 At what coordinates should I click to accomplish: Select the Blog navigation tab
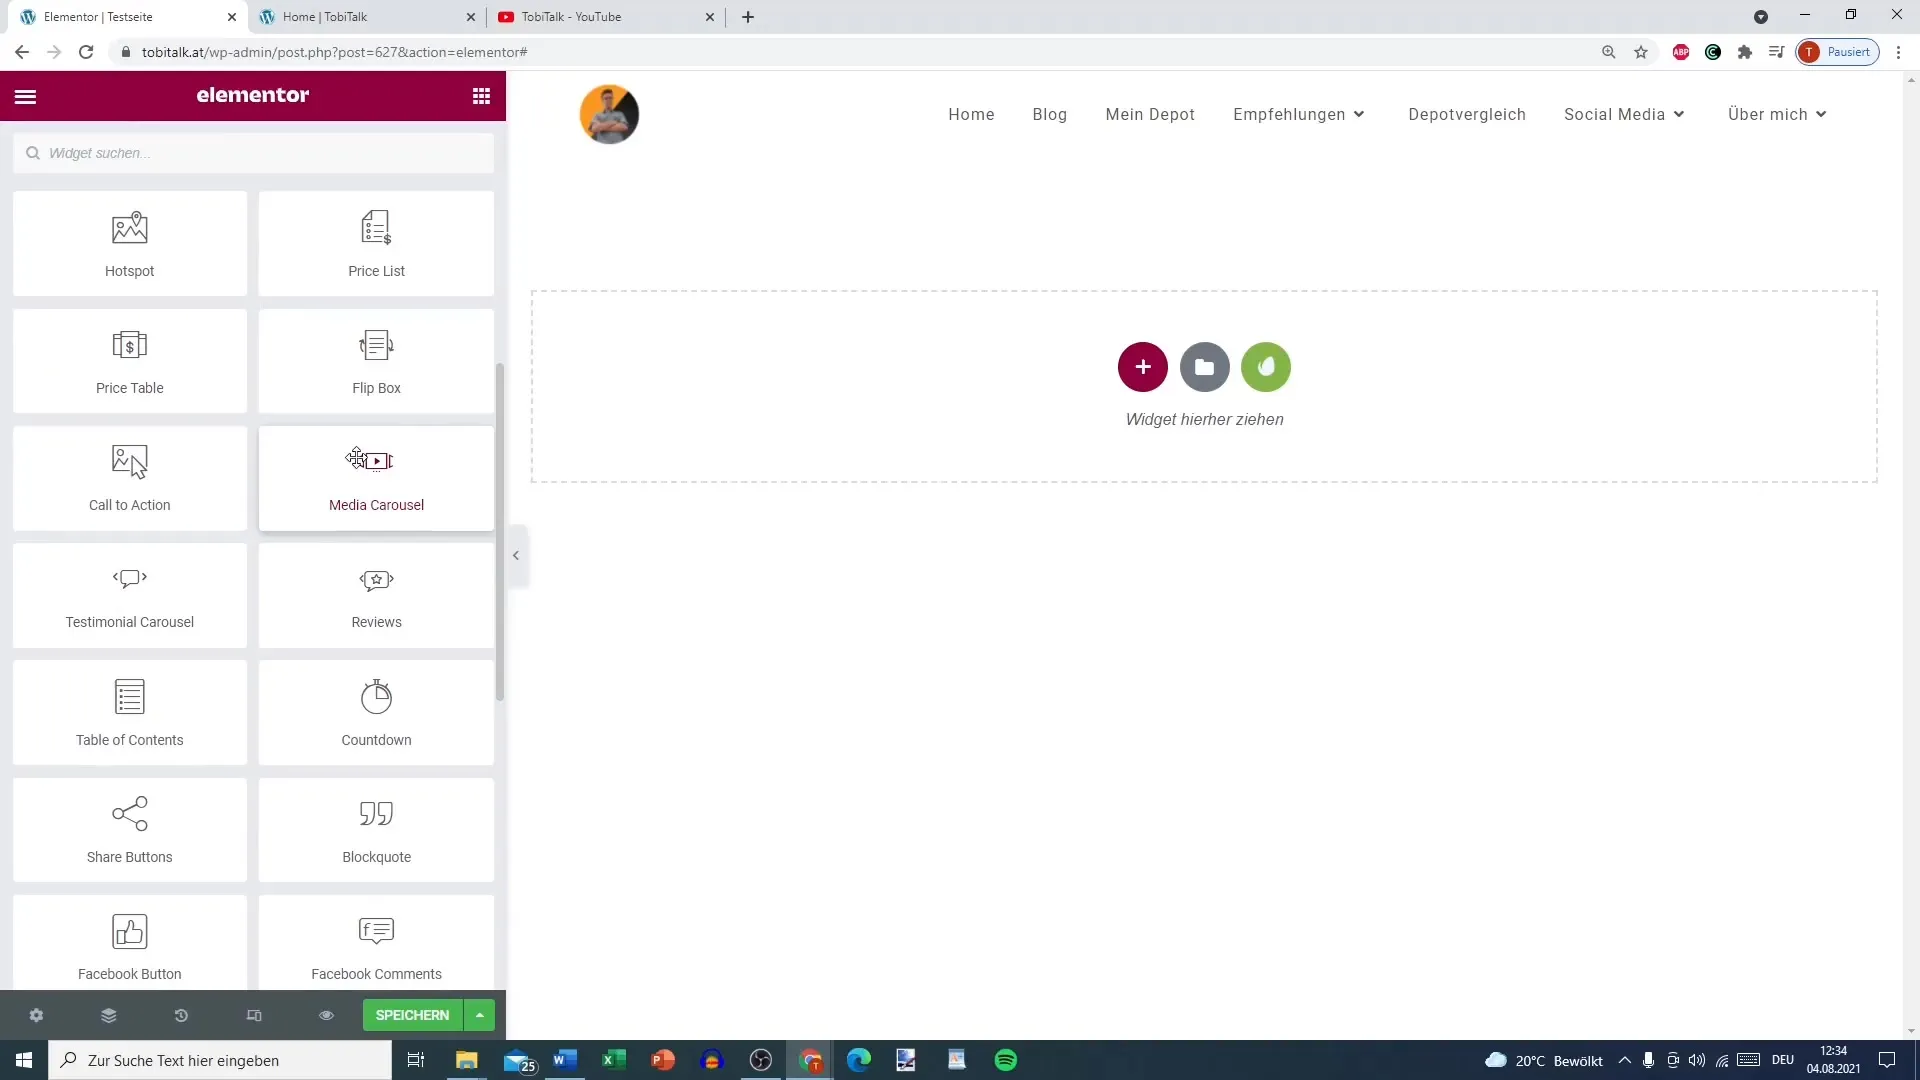click(1050, 113)
